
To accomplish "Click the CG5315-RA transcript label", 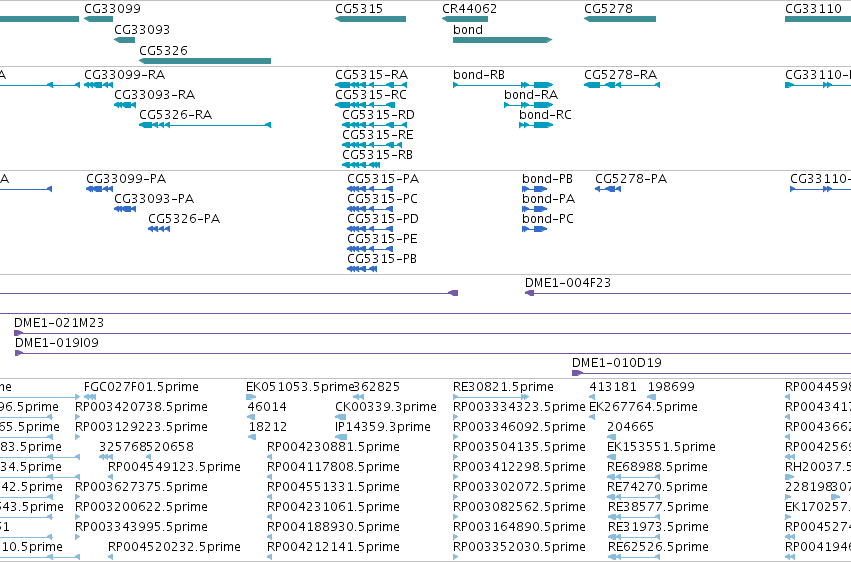I will [371, 74].
